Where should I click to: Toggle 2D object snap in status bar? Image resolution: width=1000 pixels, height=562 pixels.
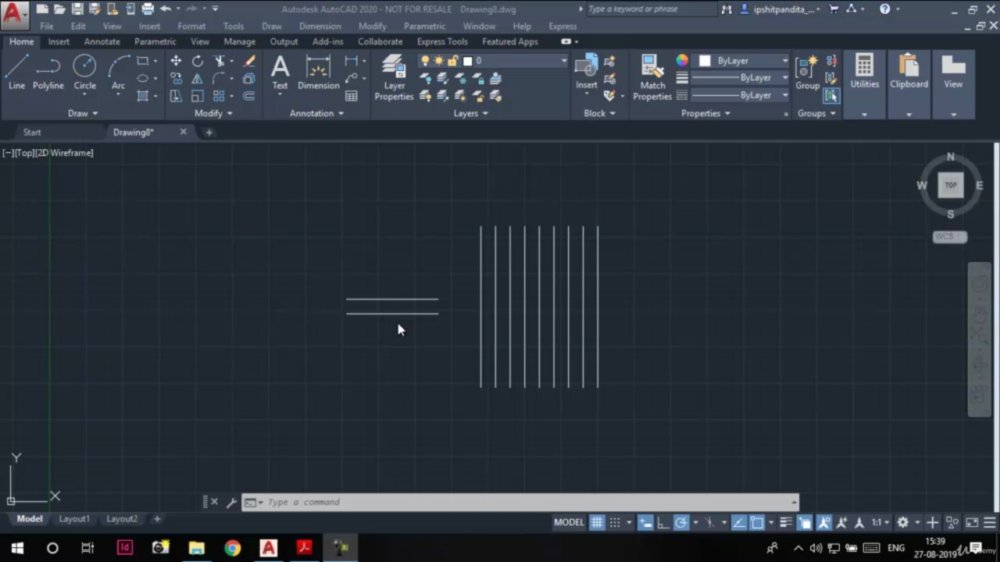click(x=757, y=522)
